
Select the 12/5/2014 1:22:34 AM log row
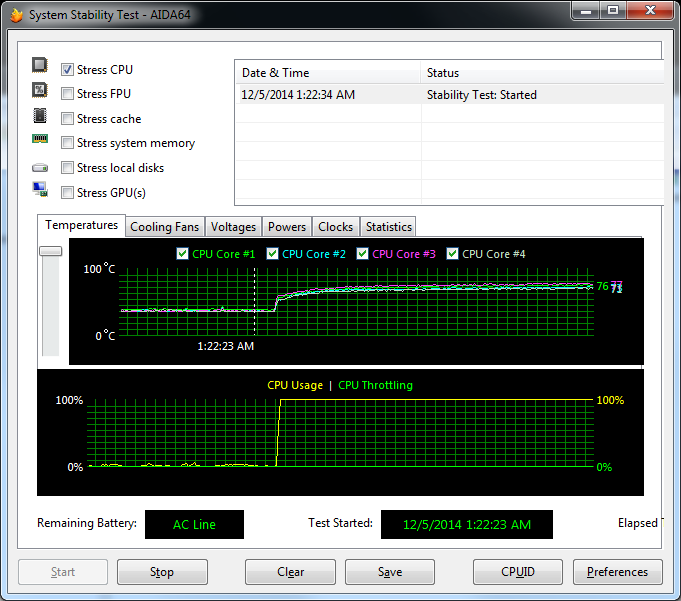[450, 95]
